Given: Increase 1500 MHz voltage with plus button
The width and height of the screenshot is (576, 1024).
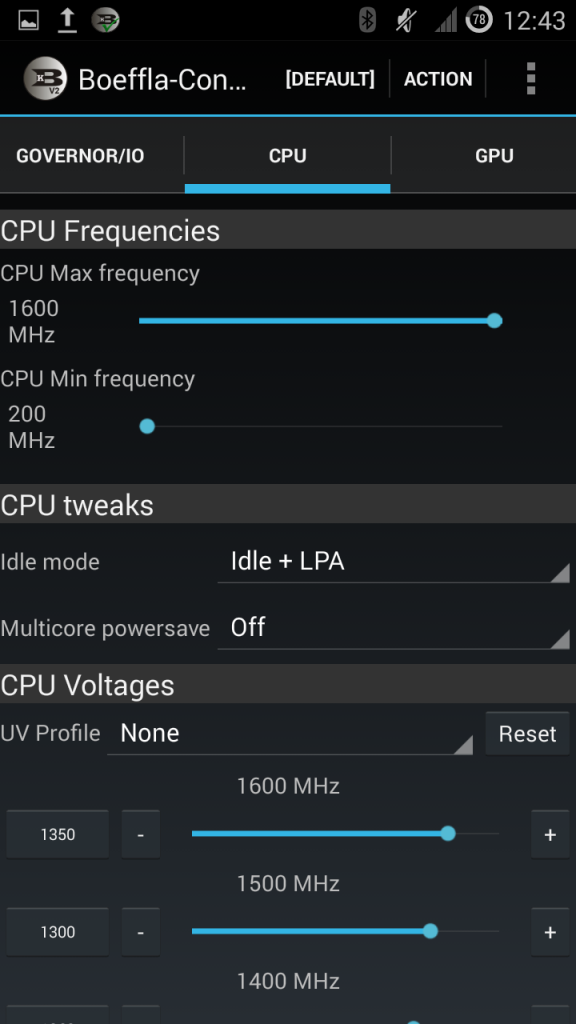Looking at the screenshot, I should pos(550,932).
